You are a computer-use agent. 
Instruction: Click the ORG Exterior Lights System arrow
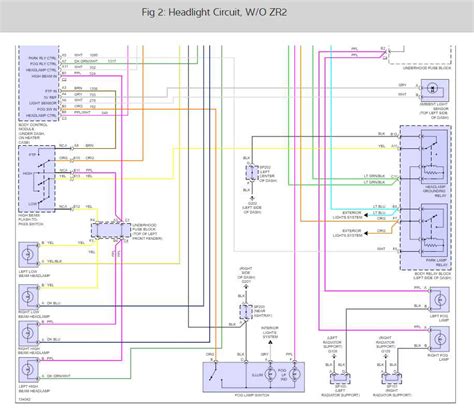[x=366, y=233]
